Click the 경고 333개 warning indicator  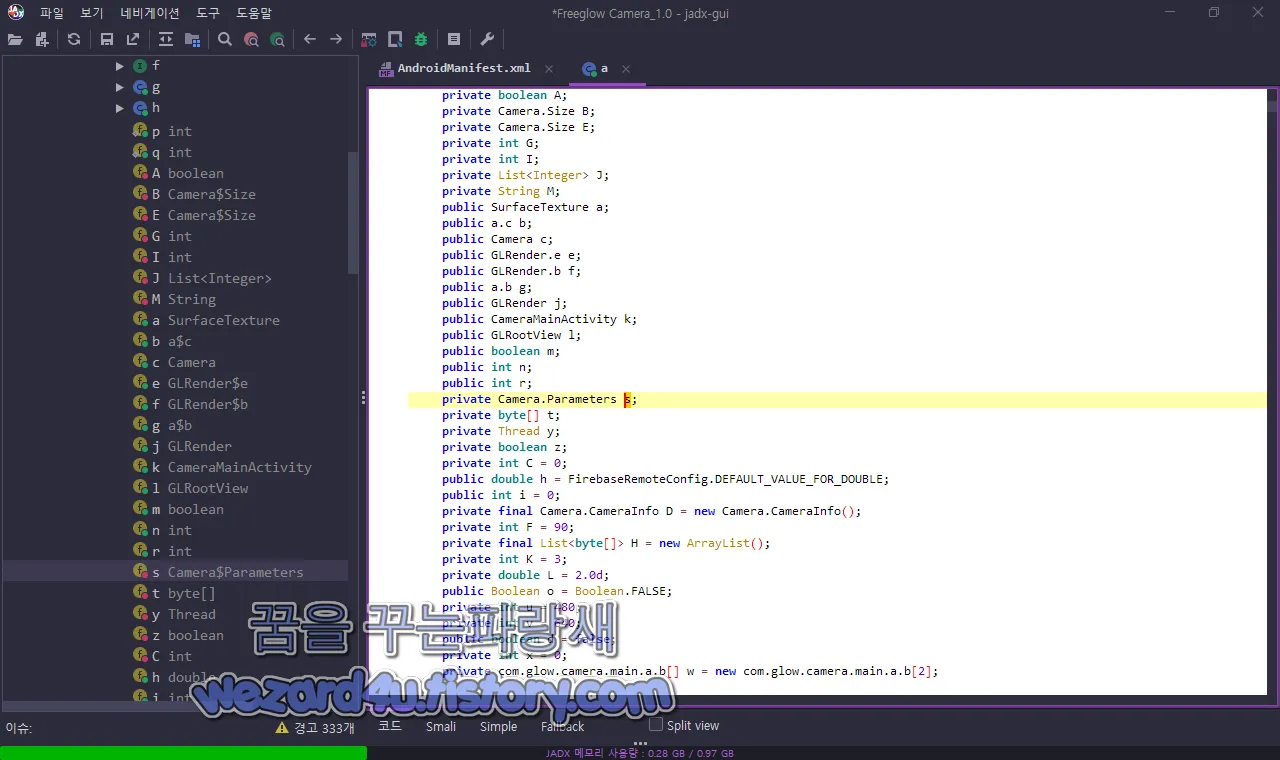[x=315, y=728]
